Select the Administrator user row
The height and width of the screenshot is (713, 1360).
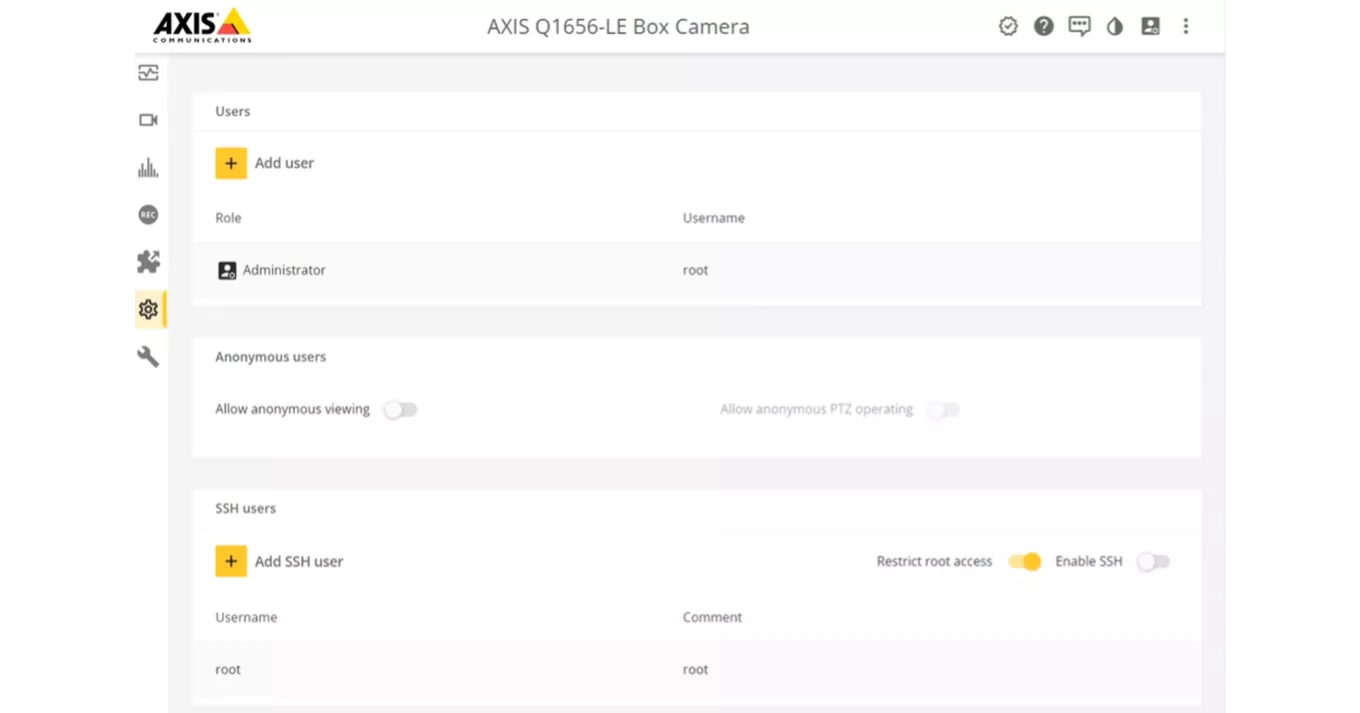(x=697, y=270)
